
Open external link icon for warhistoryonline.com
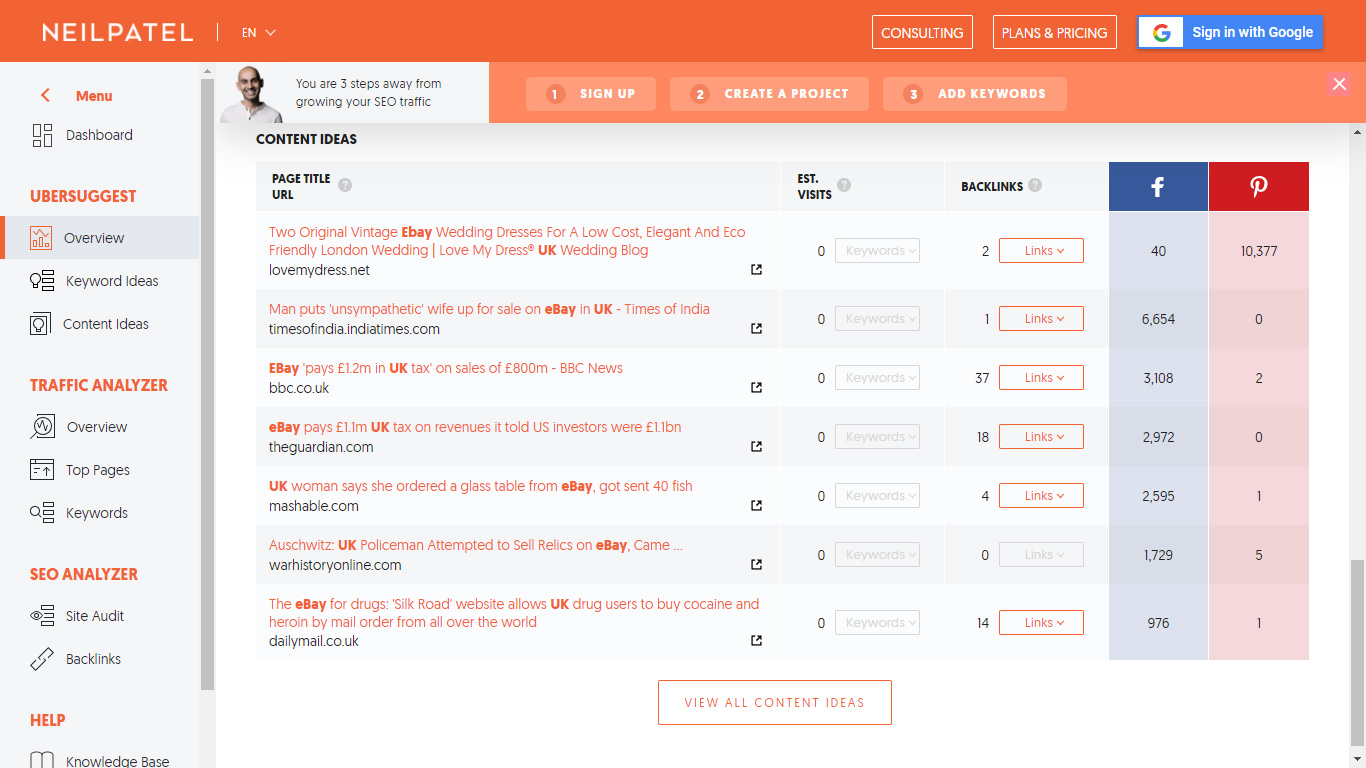(756, 565)
